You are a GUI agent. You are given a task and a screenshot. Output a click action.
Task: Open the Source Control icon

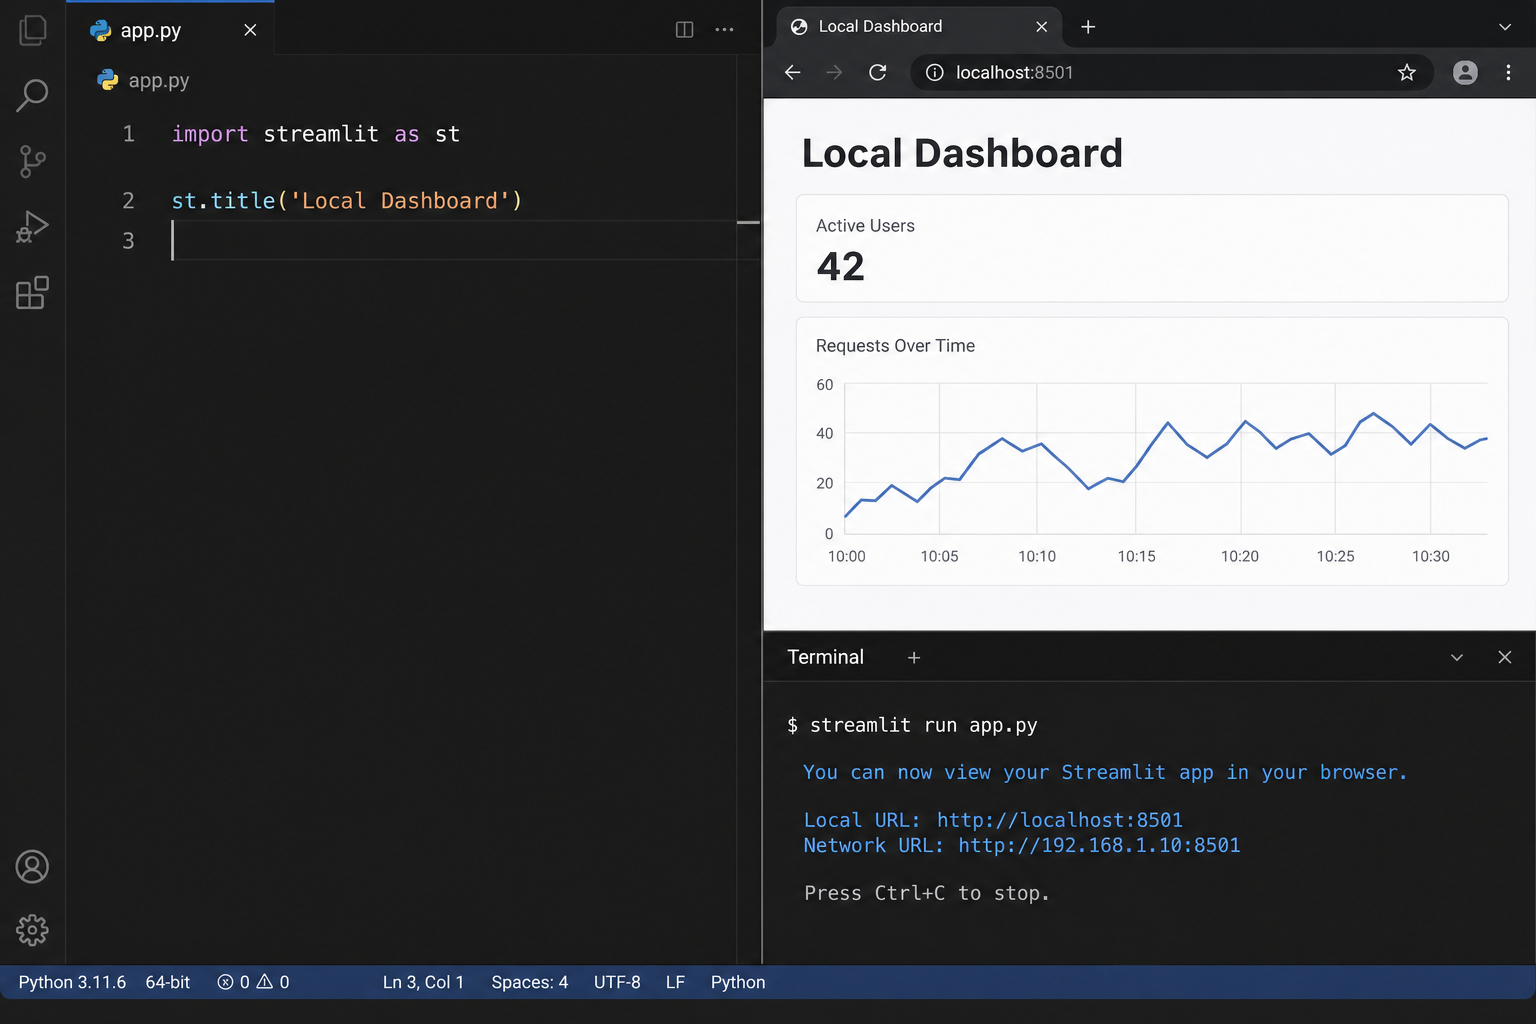[32, 161]
